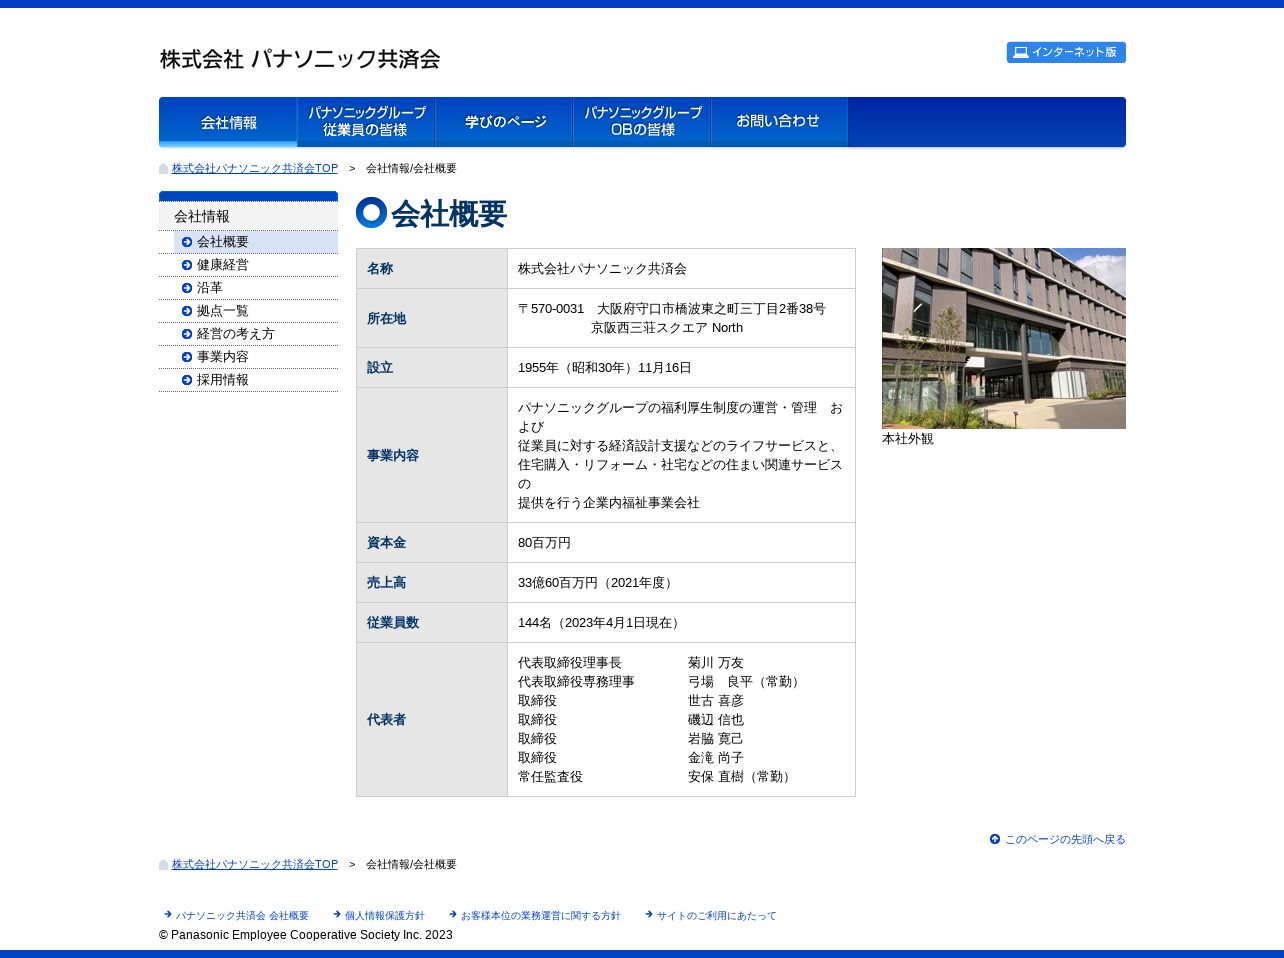Click the arrow icon beside sidebar 健康経営
The width and height of the screenshot is (1284, 958).
pyautogui.click(x=187, y=265)
